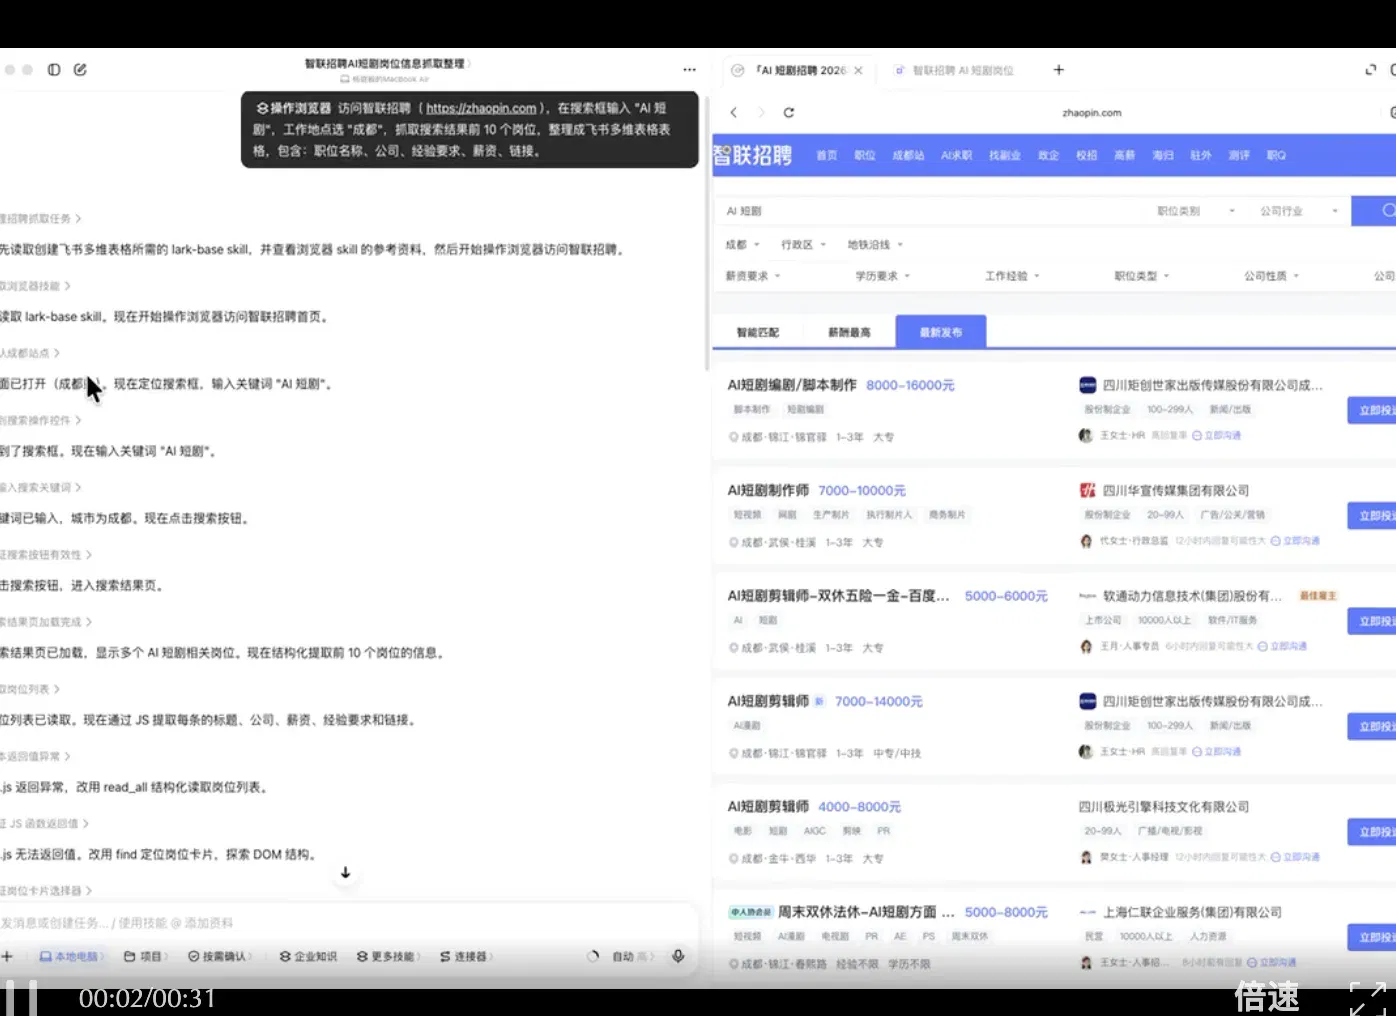Switch to 智能匹配 sort tab
Image resolution: width=1396 pixels, height=1016 pixels.
(x=758, y=332)
